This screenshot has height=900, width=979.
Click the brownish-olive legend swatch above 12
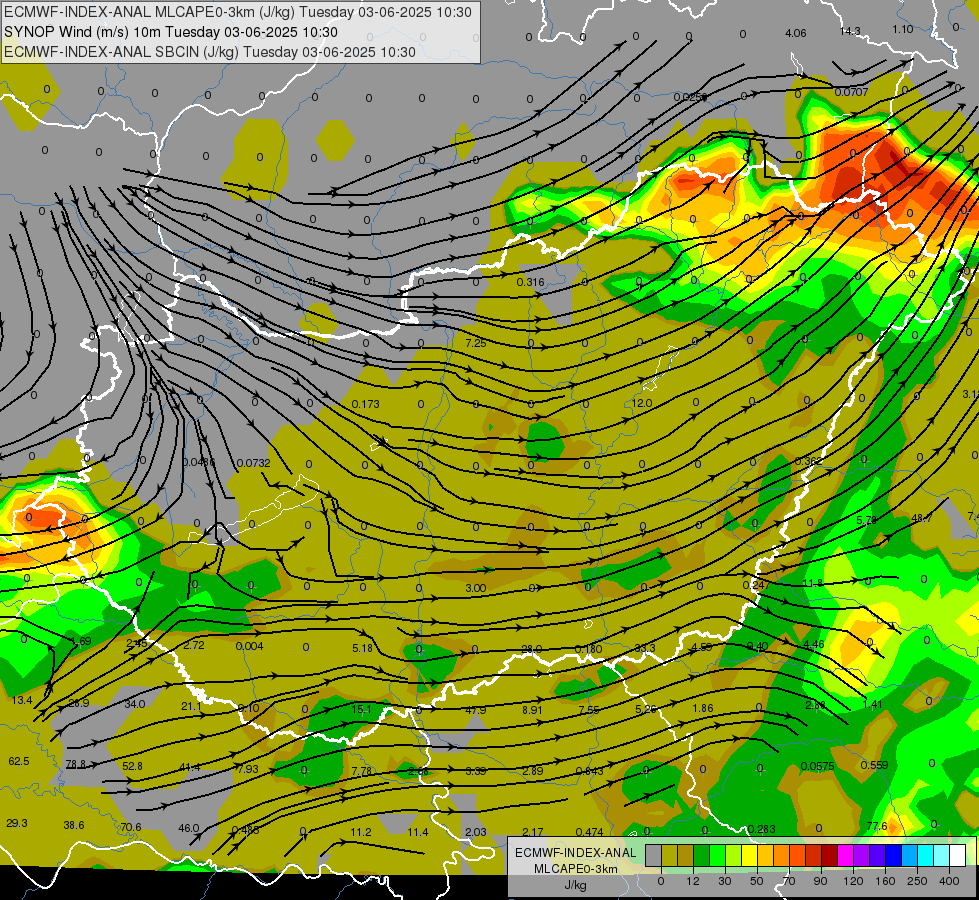coord(686,855)
